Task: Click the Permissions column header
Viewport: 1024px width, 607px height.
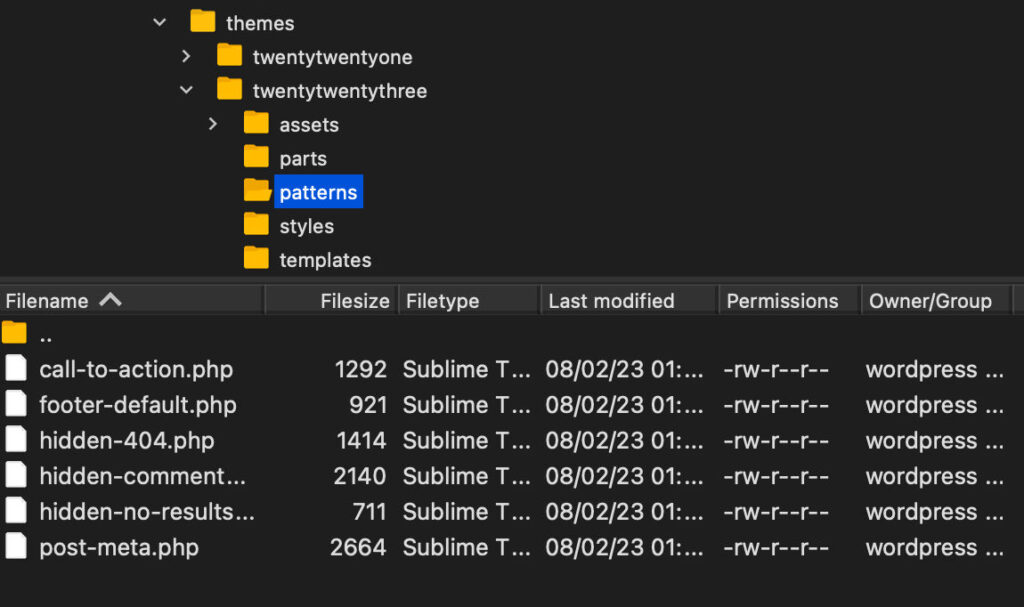Action: pyautogui.click(x=782, y=301)
